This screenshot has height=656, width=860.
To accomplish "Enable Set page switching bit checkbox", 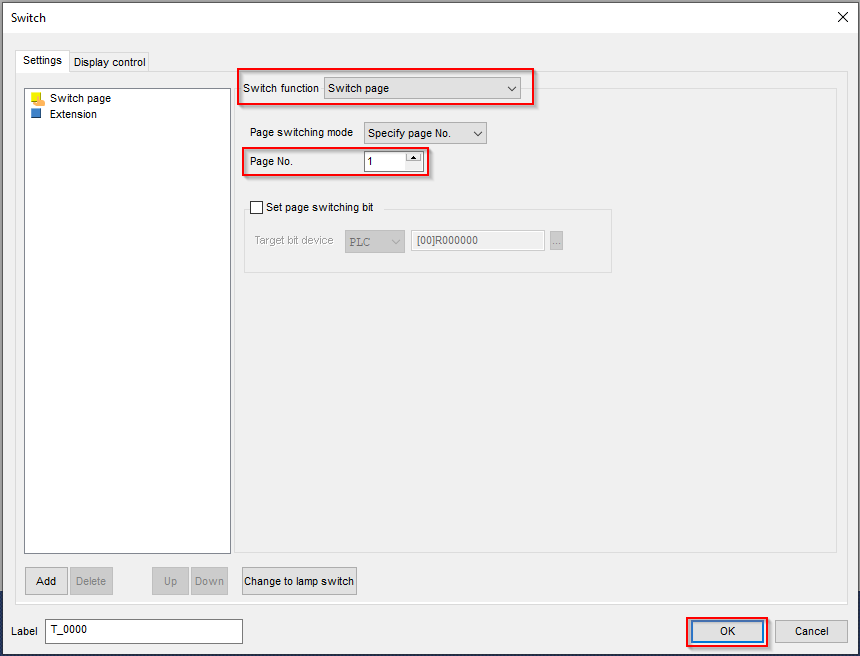I will 256,207.
